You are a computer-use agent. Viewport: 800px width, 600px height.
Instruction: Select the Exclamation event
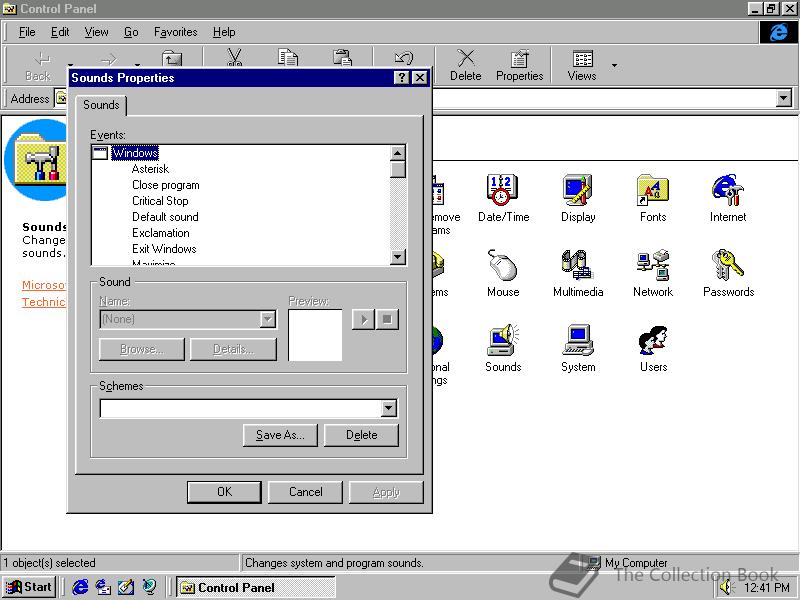point(161,233)
